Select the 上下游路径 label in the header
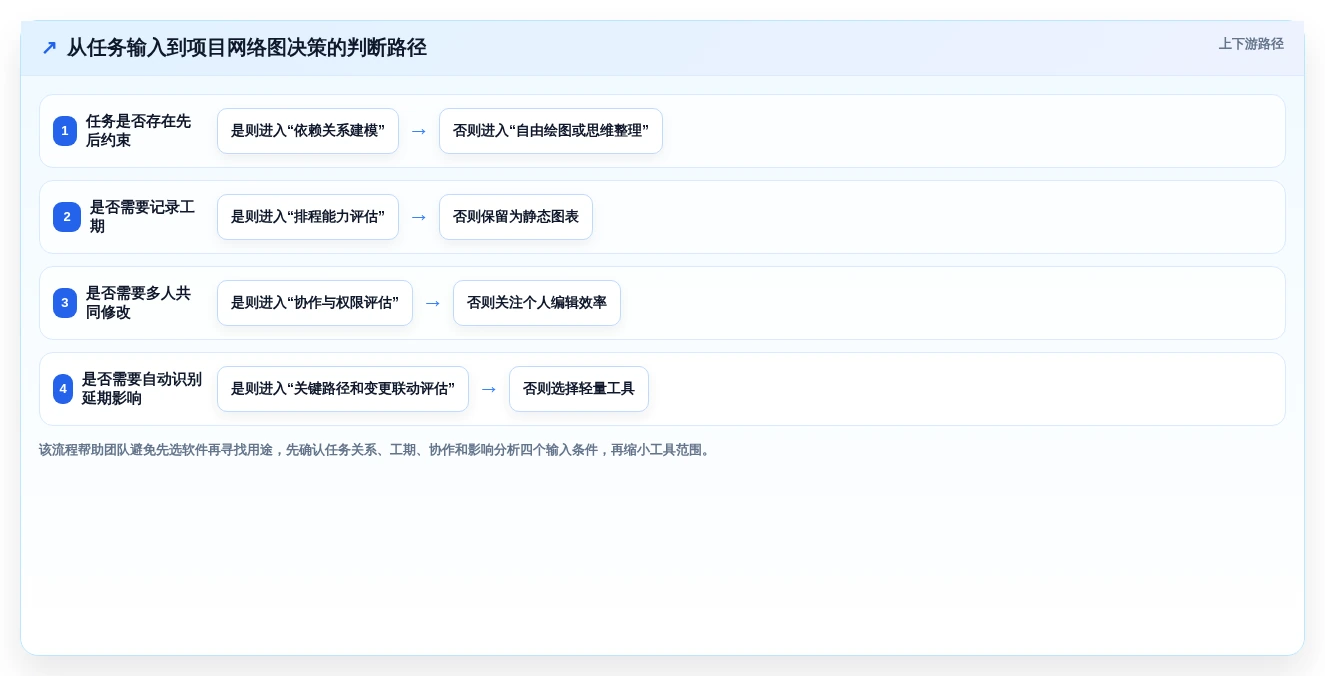The height and width of the screenshot is (676, 1325). (1251, 44)
